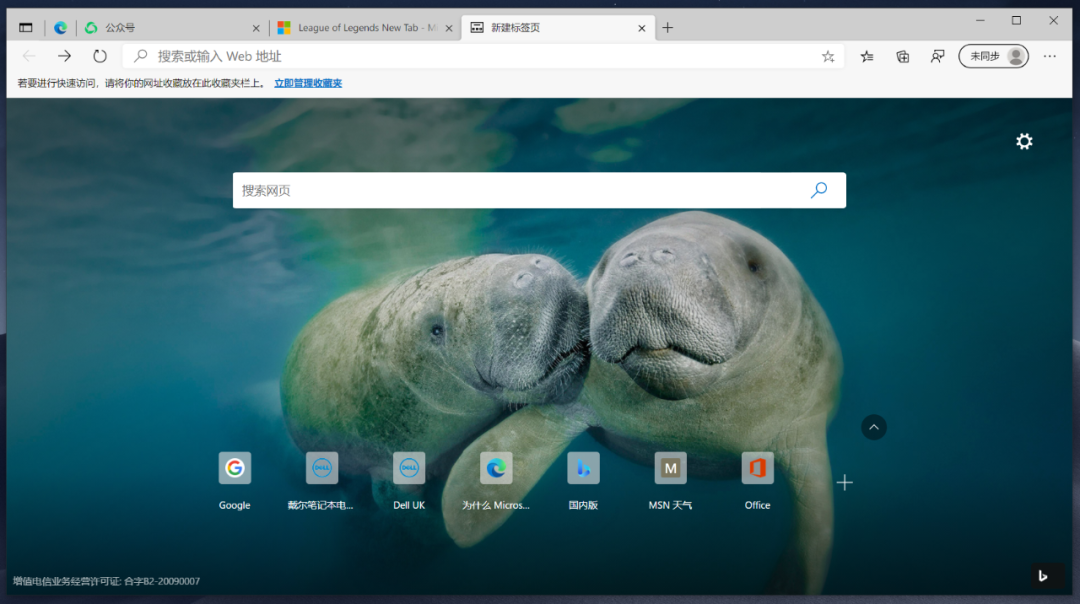Close the 新建标签页 tab
Screen dimensions: 1080x604
tap(642, 28)
